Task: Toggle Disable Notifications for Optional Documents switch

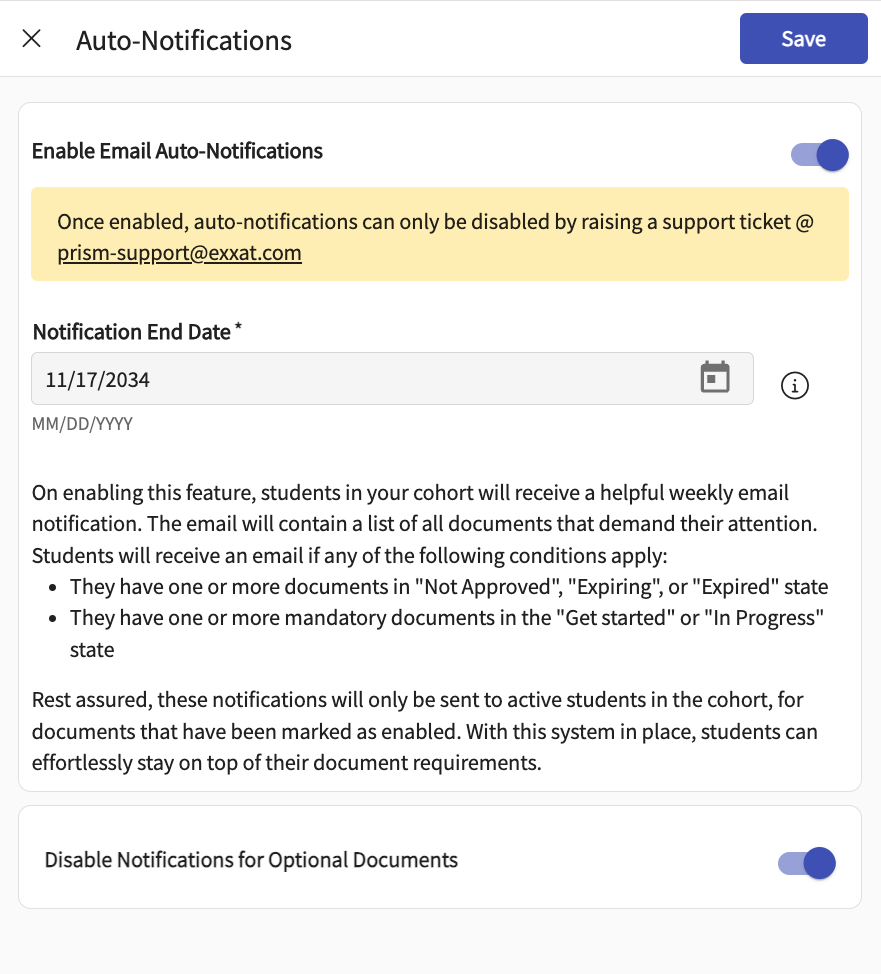Action: click(806, 862)
